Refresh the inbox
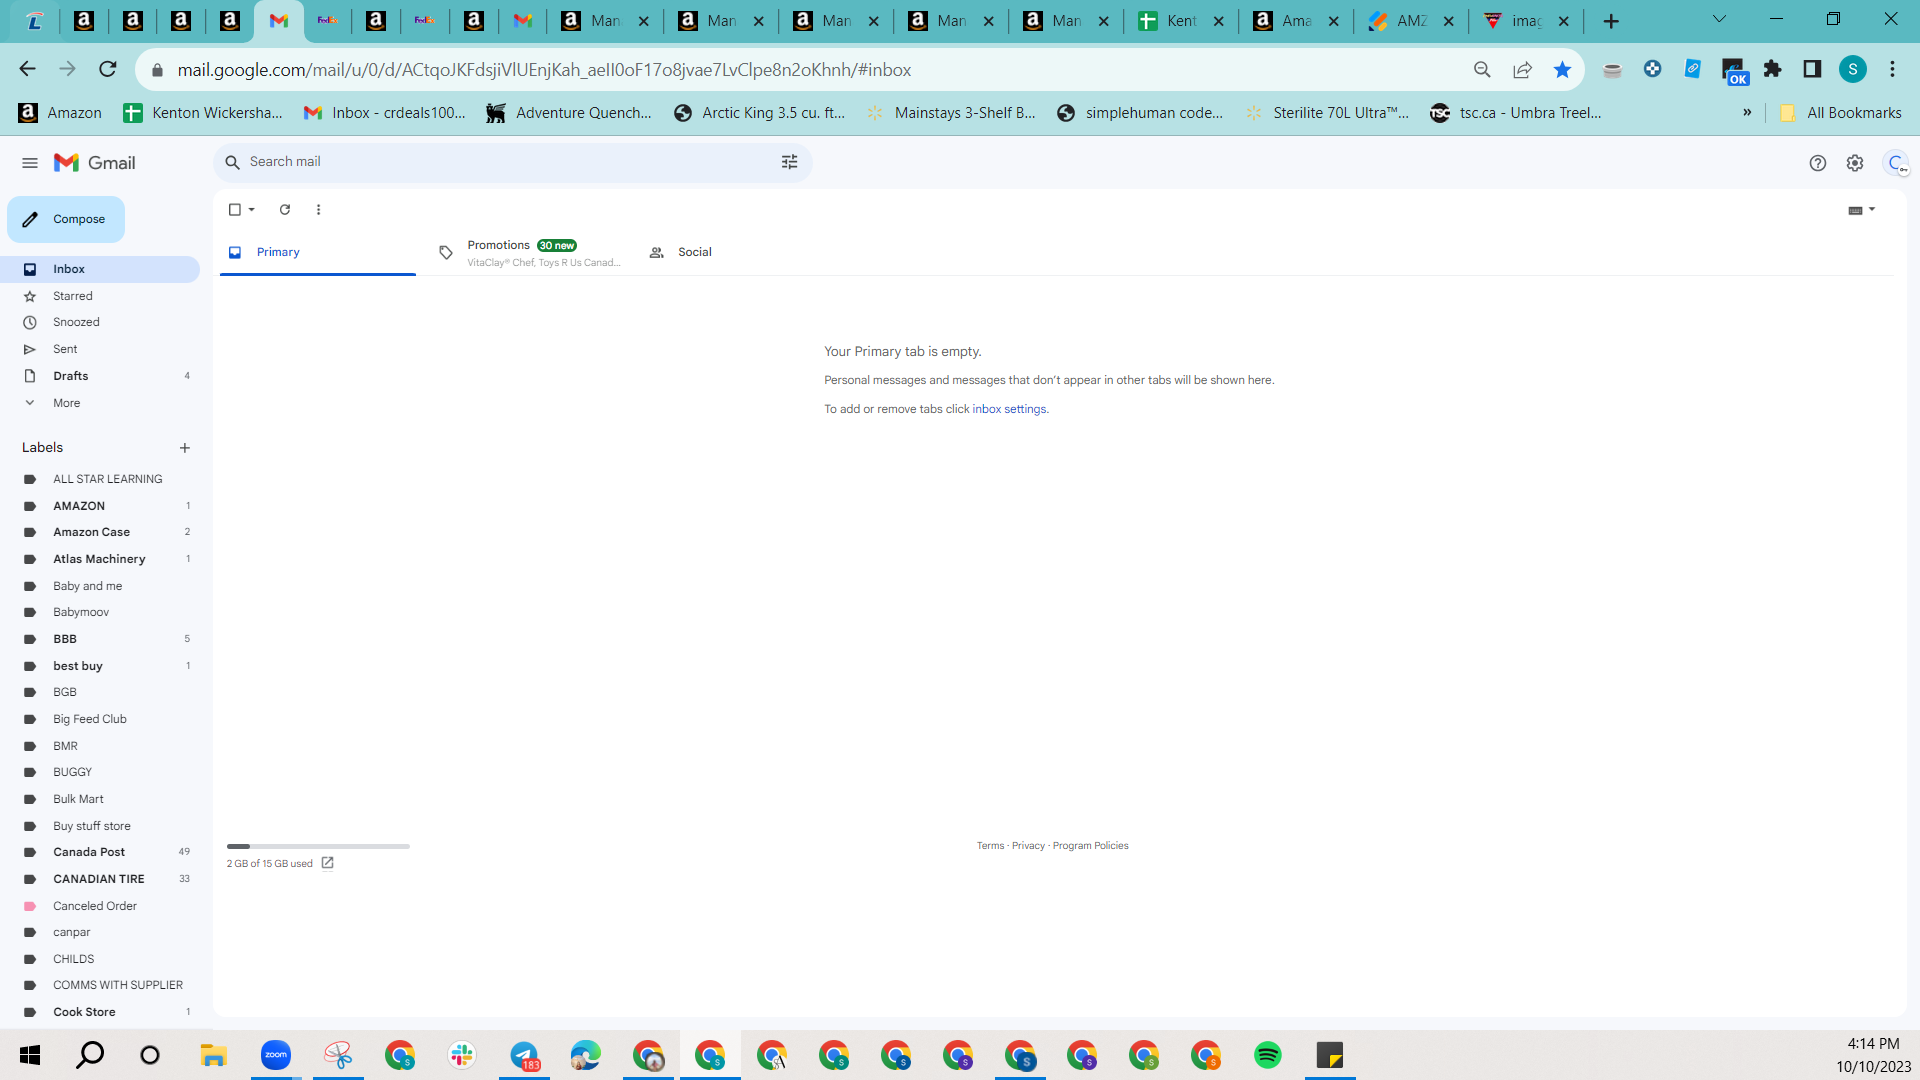 pyautogui.click(x=285, y=210)
